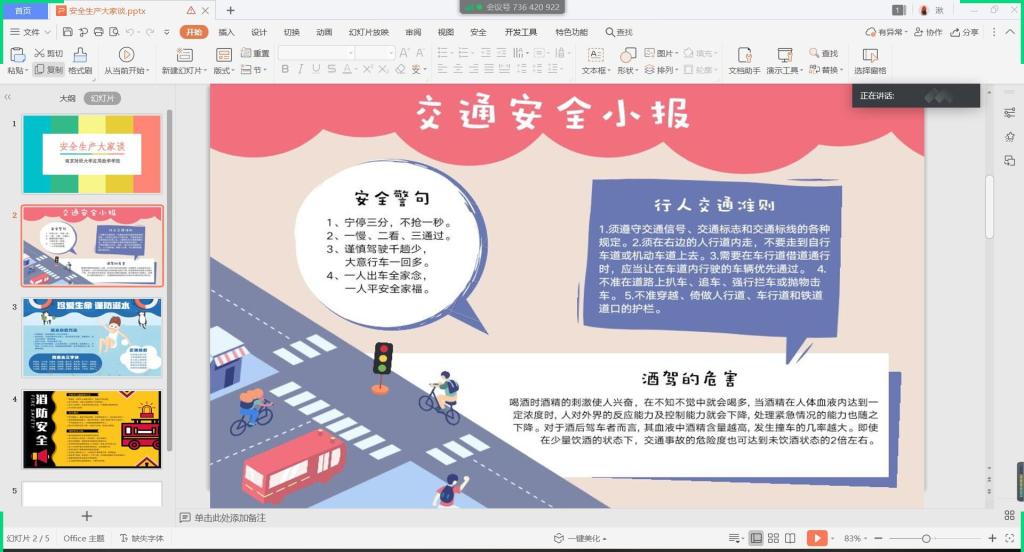
Task: Switch to slide sorter grid view
Action: [x=773, y=539]
